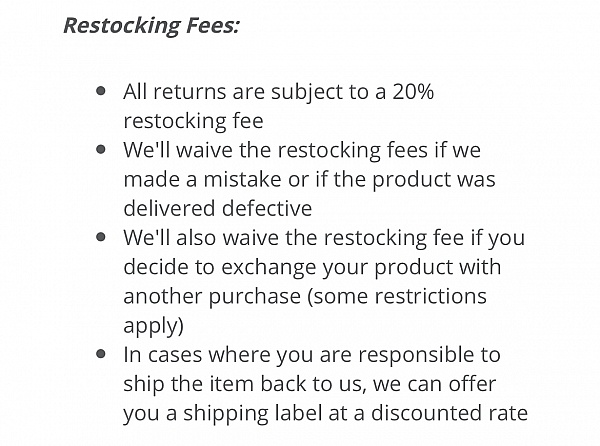Click "decide to exchange your product with" line
Viewport: 600px width, 446px height.
point(312,268)
